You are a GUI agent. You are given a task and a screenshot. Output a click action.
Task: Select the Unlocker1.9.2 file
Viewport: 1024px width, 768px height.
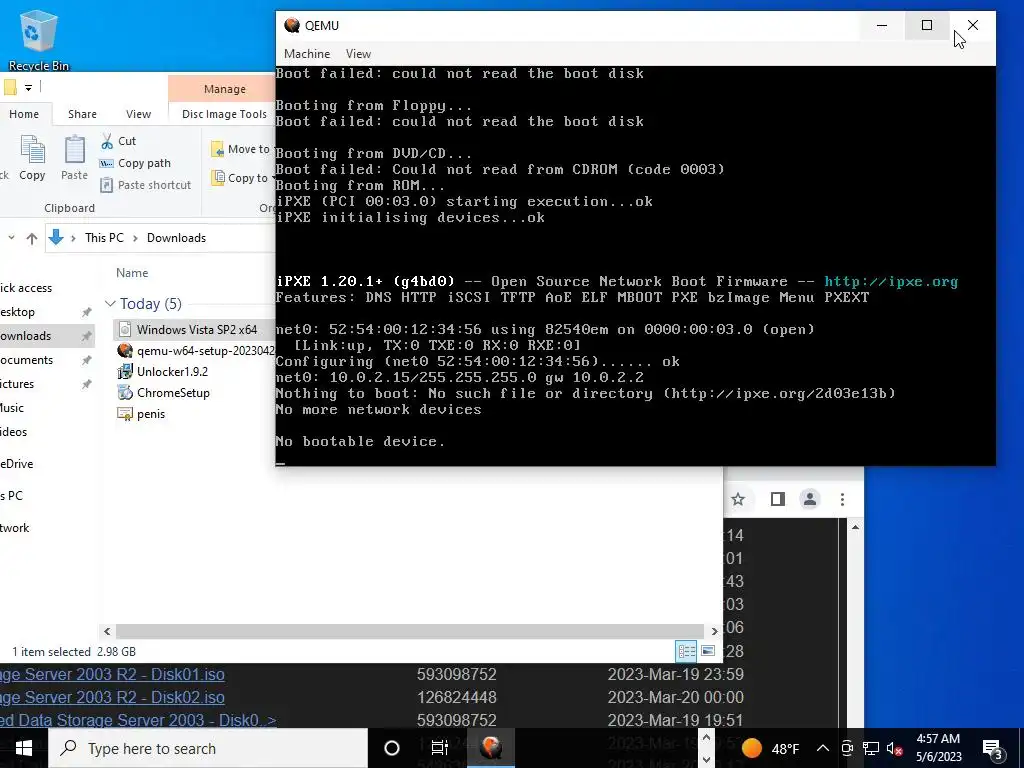tap(172, 372)
